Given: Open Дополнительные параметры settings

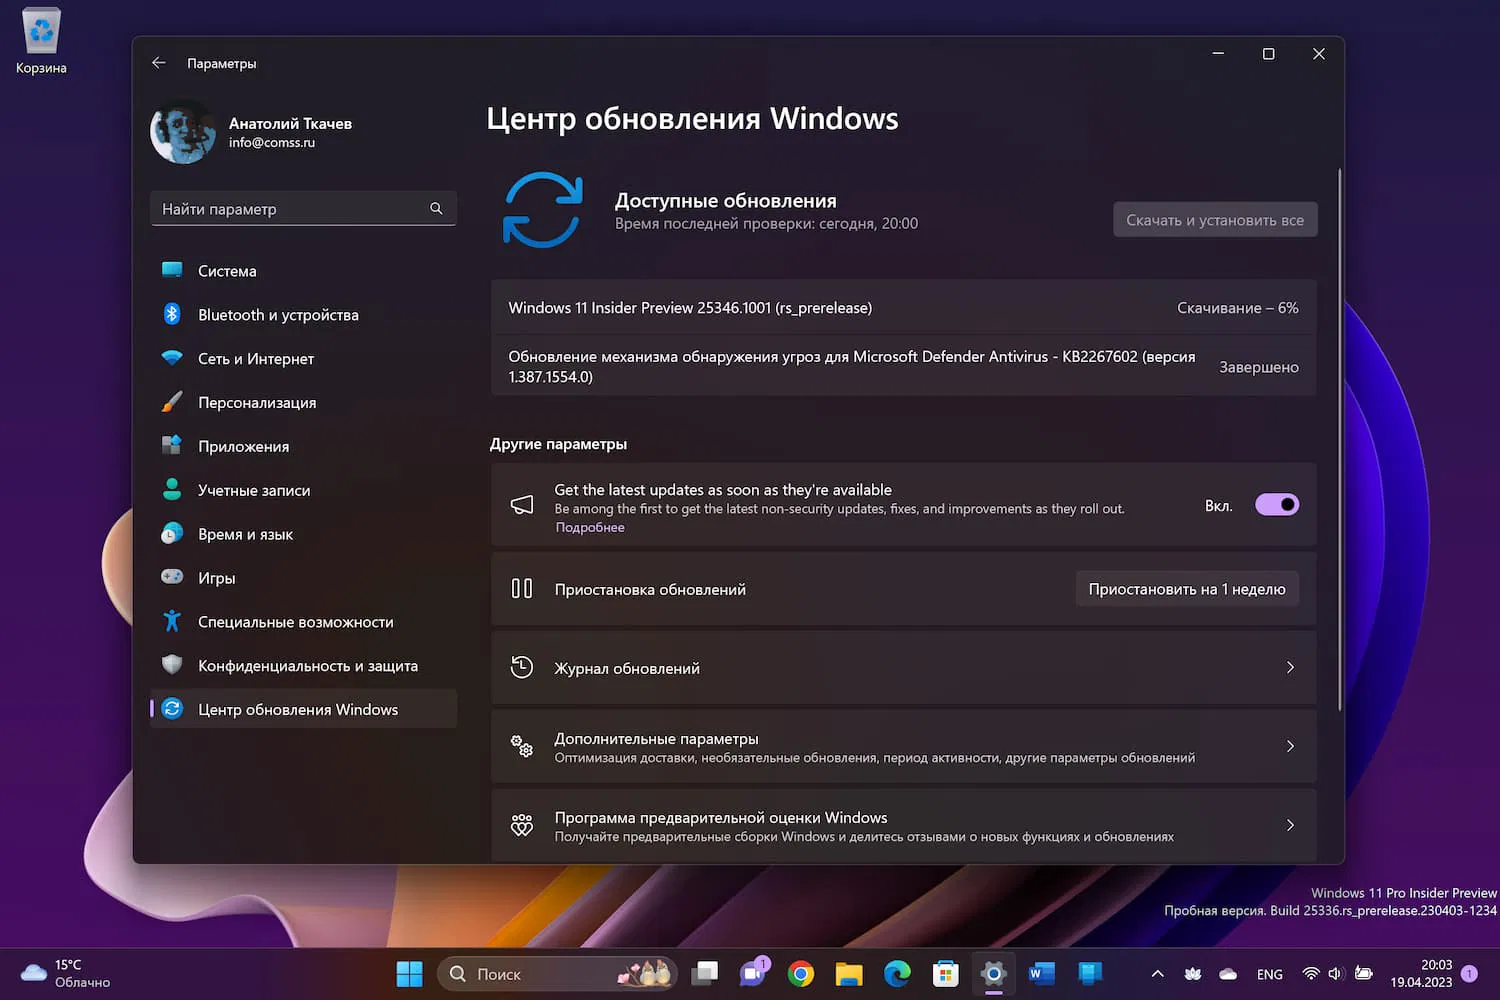Looking at the screenshot, I should 902,746.
